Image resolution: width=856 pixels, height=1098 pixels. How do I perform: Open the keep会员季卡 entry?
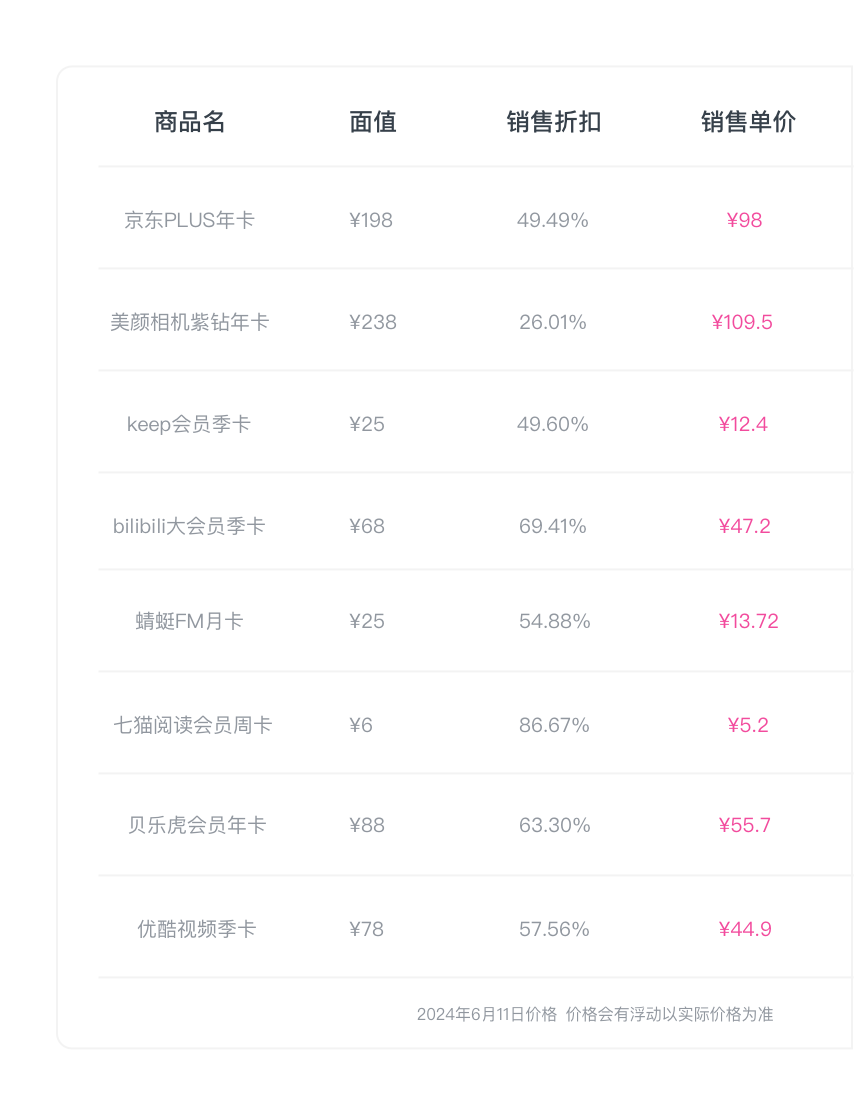pos(188,424)
